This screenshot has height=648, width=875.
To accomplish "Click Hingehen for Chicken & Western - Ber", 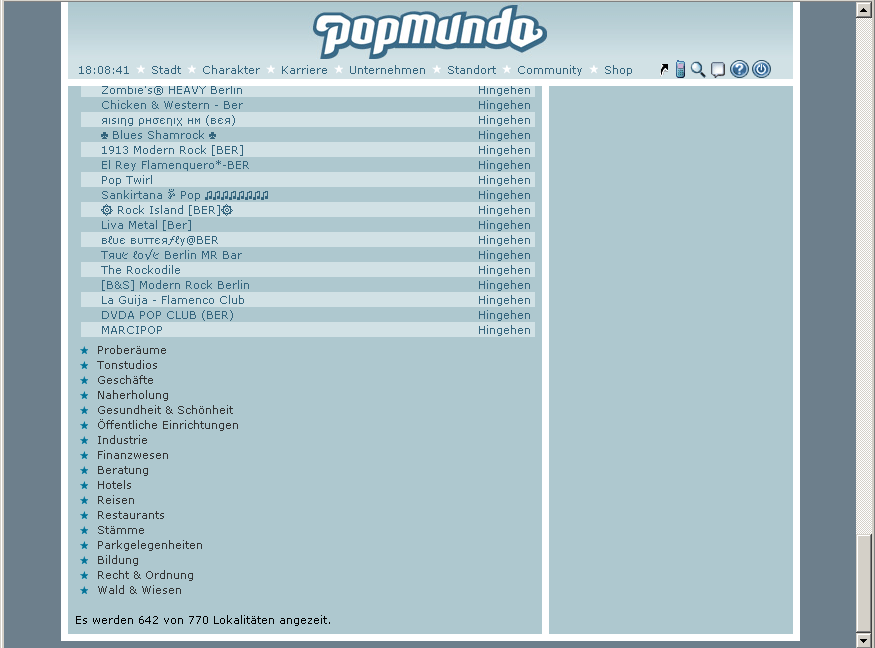I will click(504, 105).
